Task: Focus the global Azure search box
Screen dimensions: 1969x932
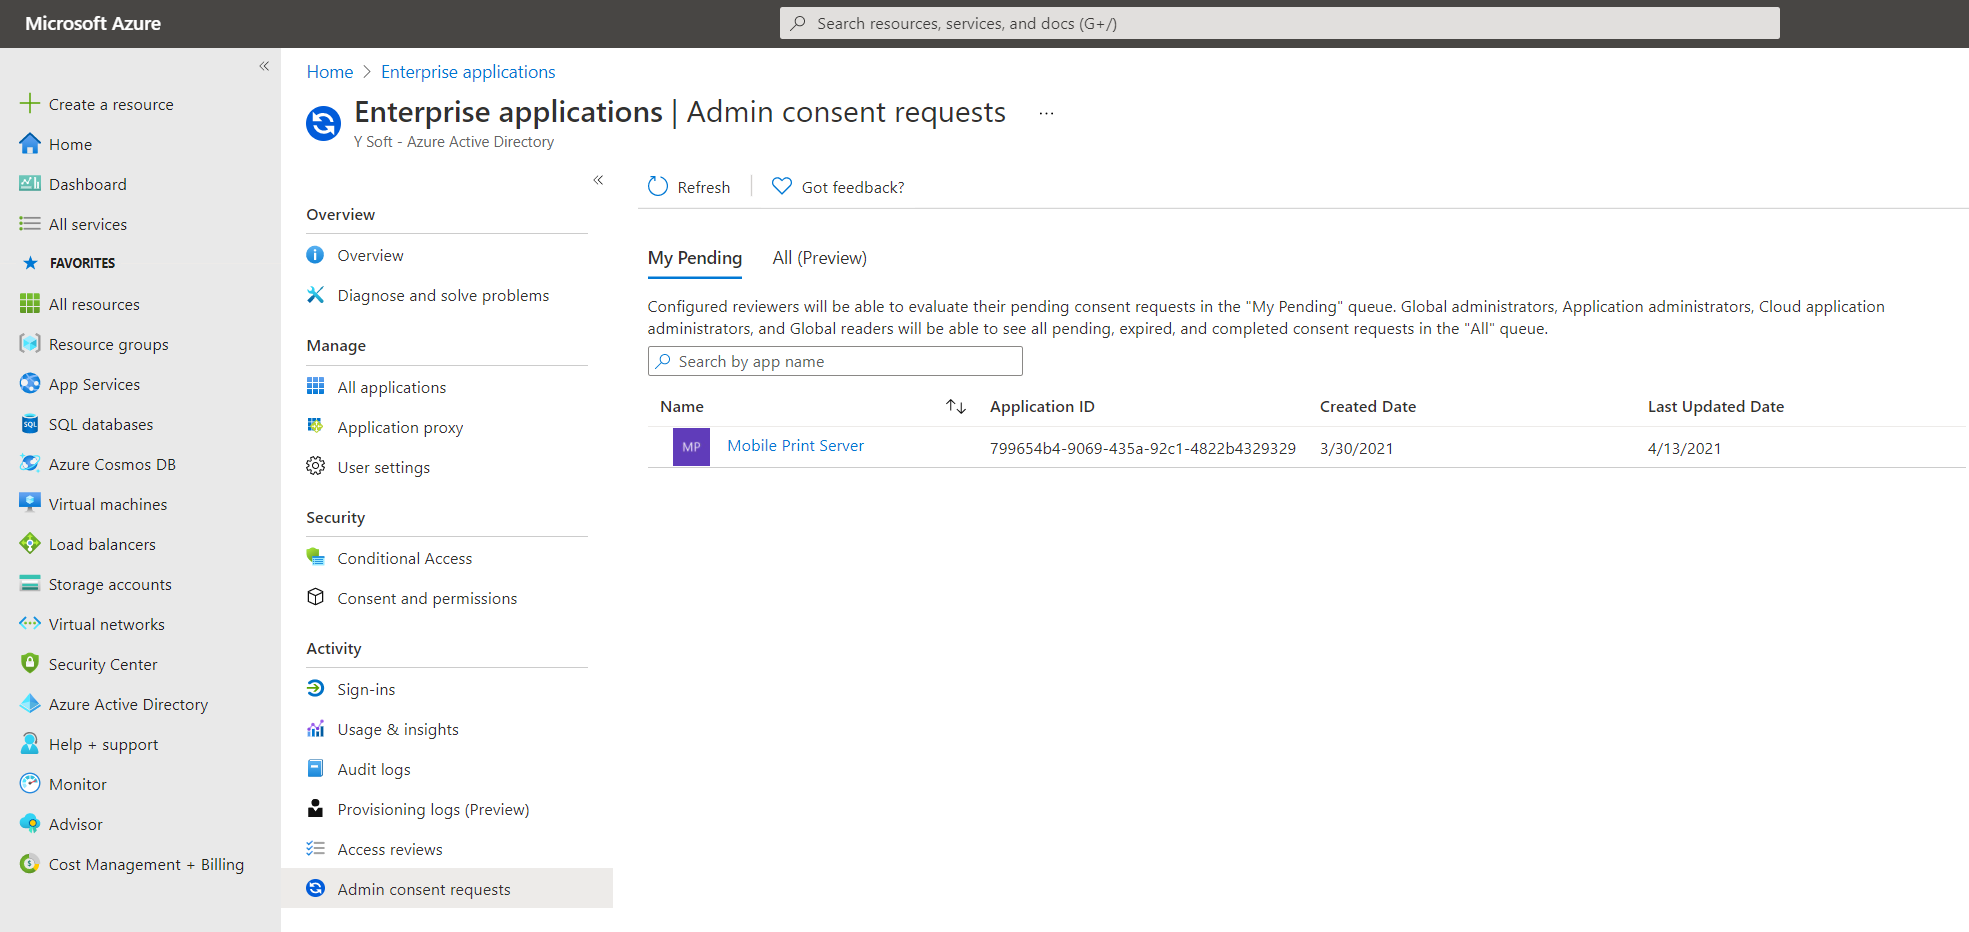Action: tap(1280, 23)
